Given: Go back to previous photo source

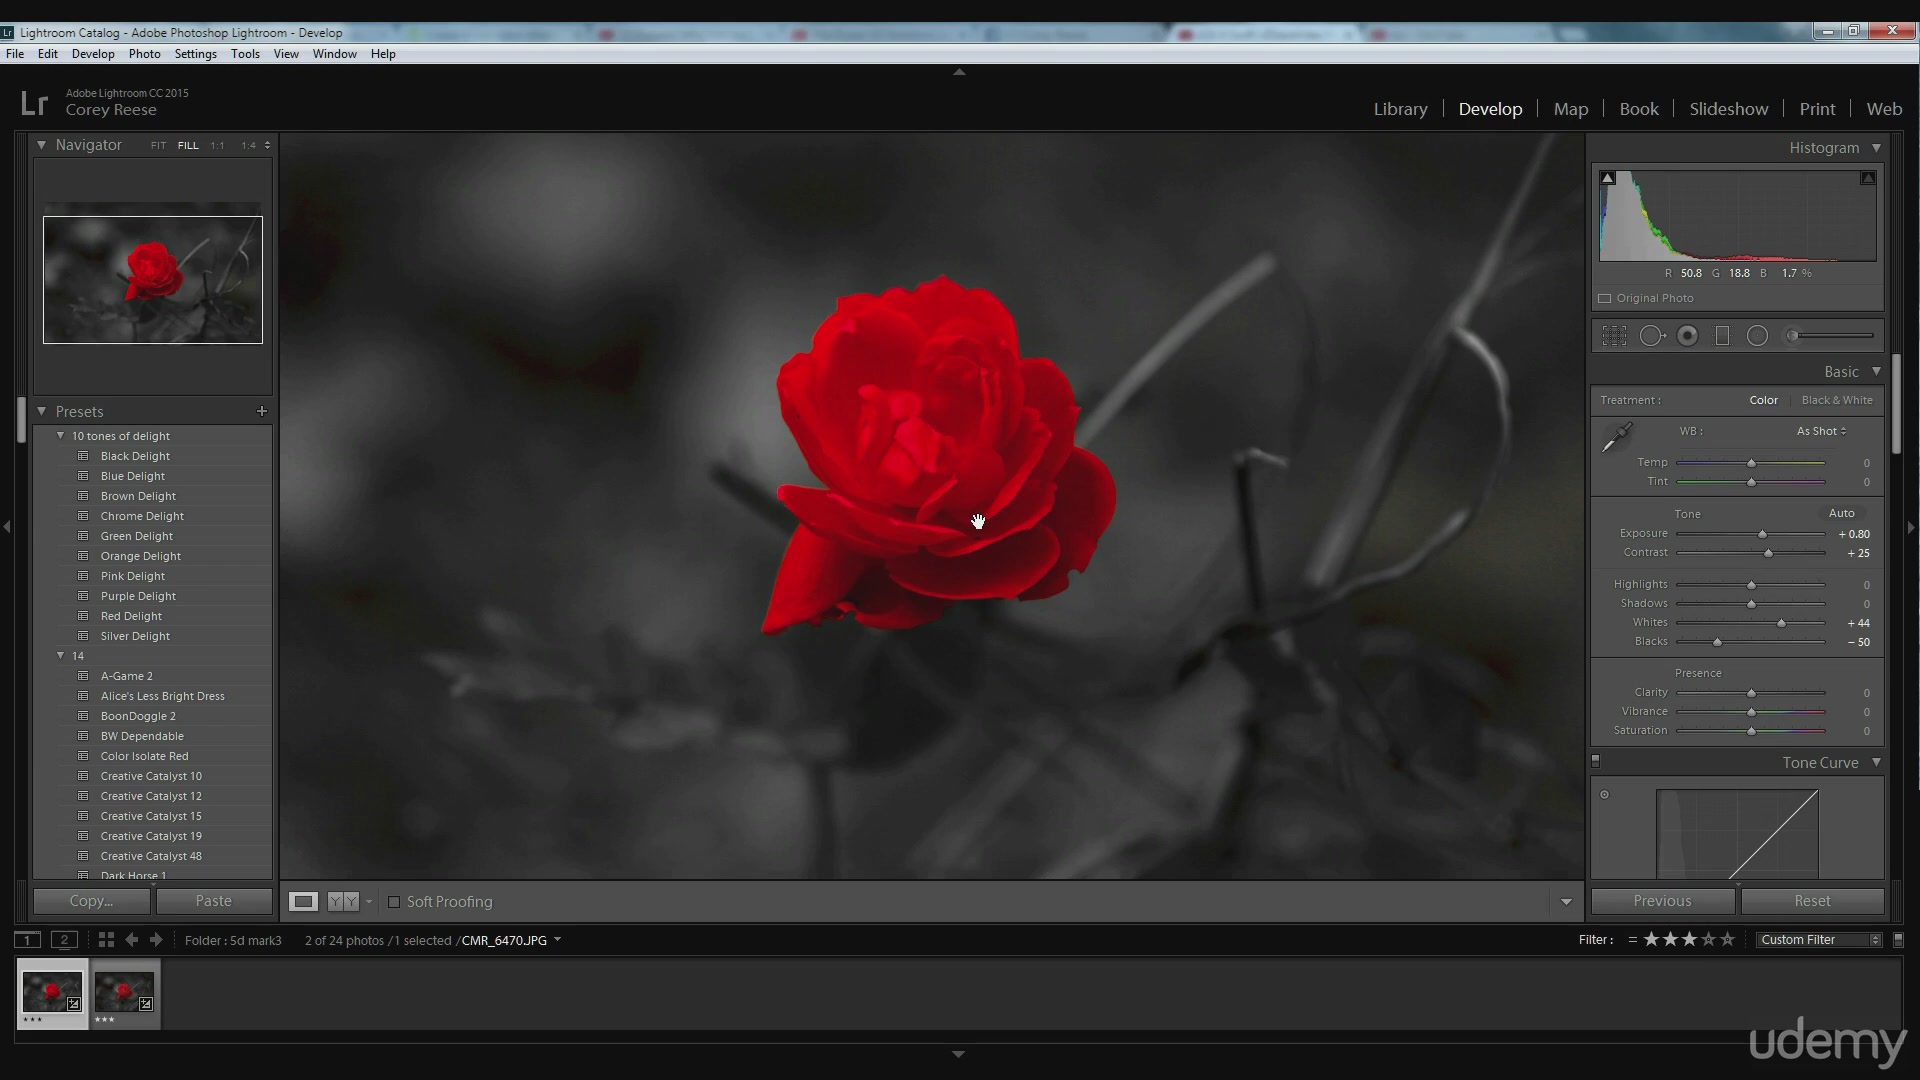Looking at the screenshot, I should coord(131,940).
